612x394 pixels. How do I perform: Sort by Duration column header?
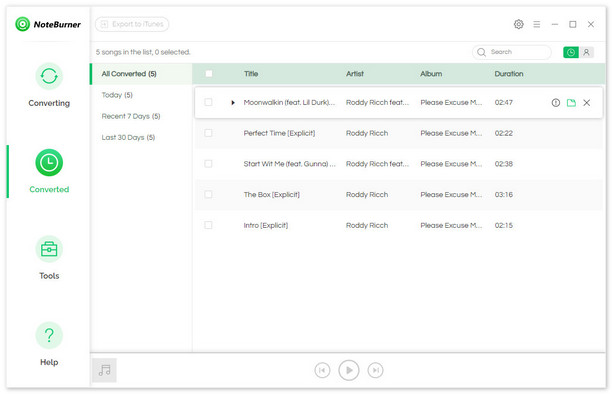(509, 74)
